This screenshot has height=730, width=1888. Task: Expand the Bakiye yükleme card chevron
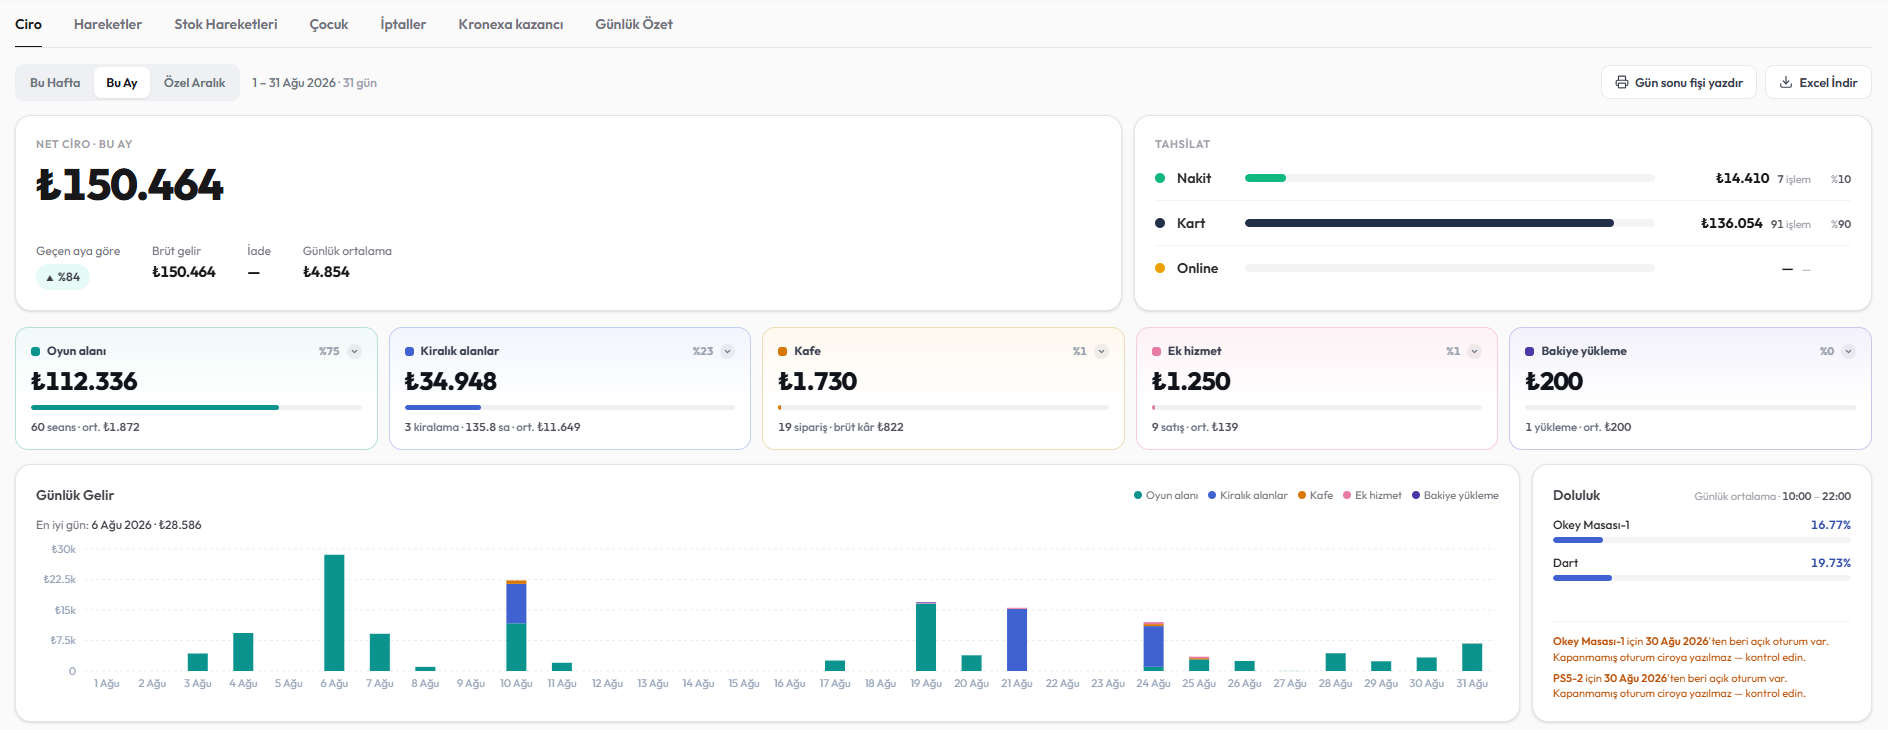tap(1848, 351)
